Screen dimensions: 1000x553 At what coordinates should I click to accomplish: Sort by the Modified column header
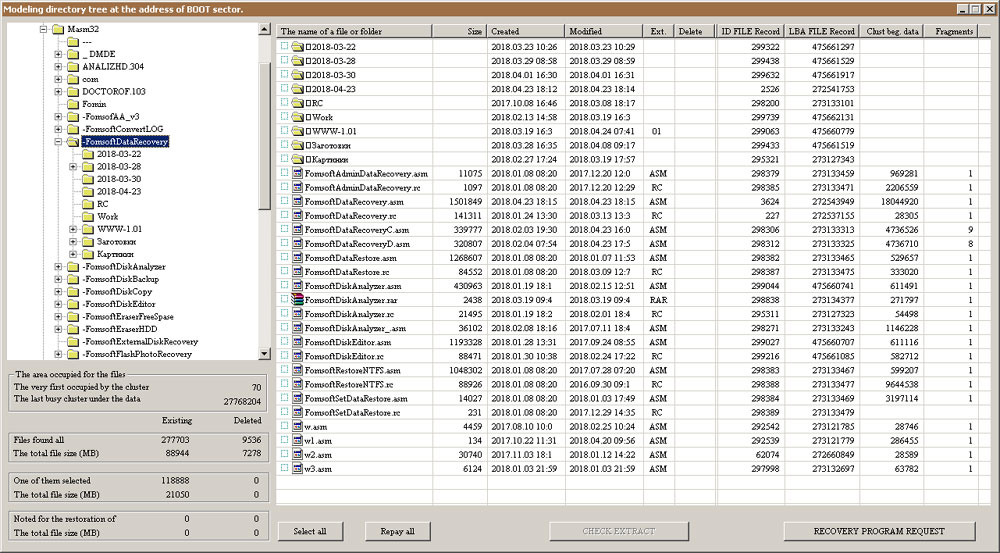(604, 31)
